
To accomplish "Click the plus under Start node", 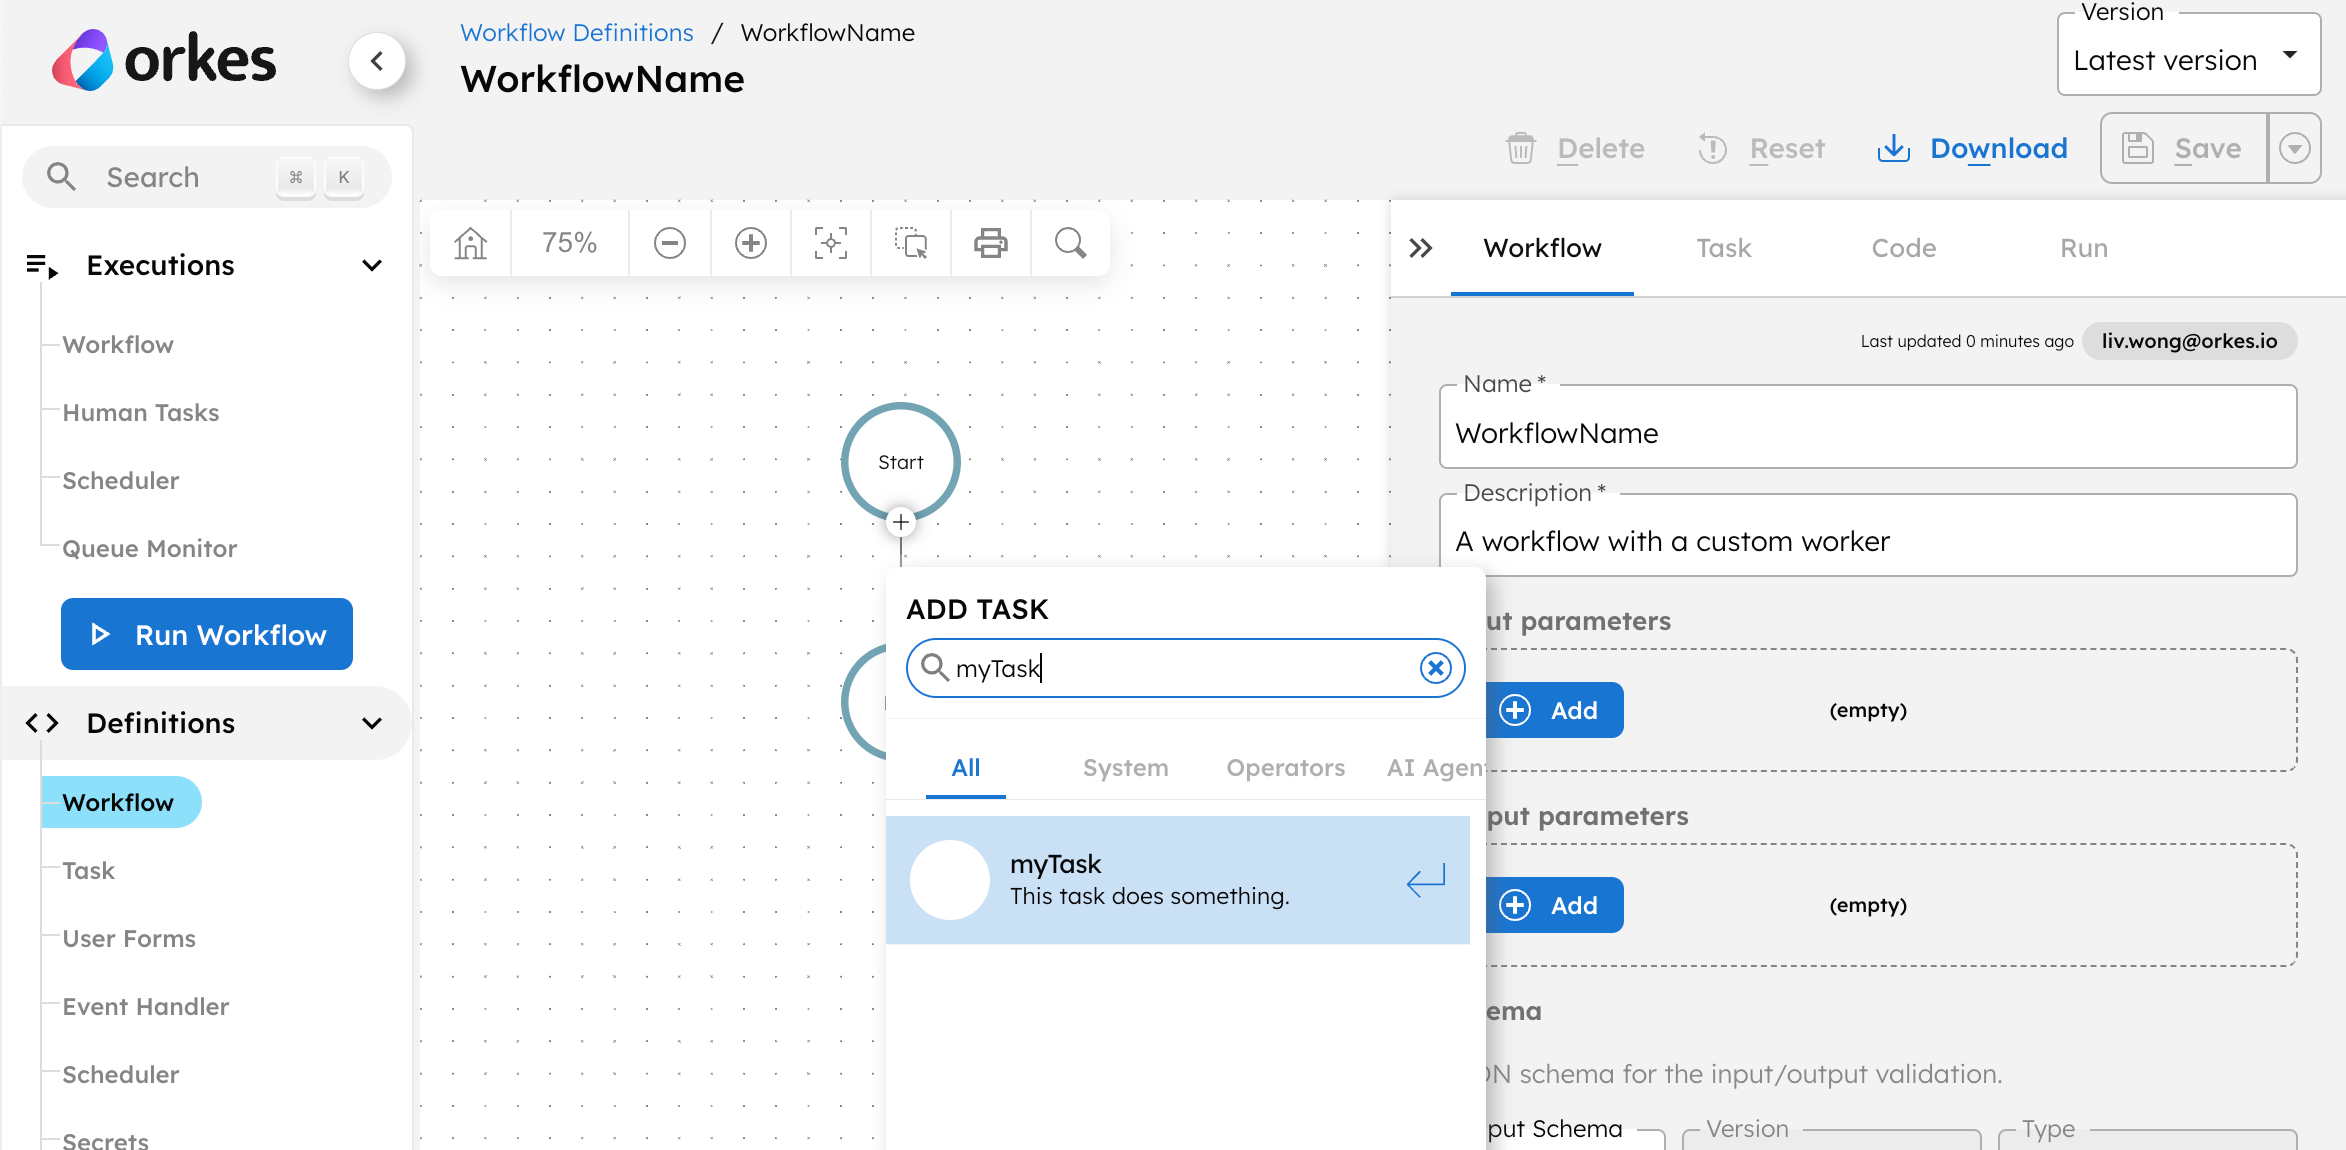I will [x=901, y=522].
